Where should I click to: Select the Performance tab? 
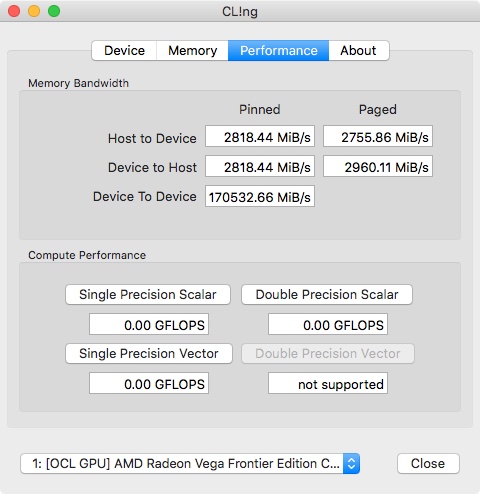278,51
